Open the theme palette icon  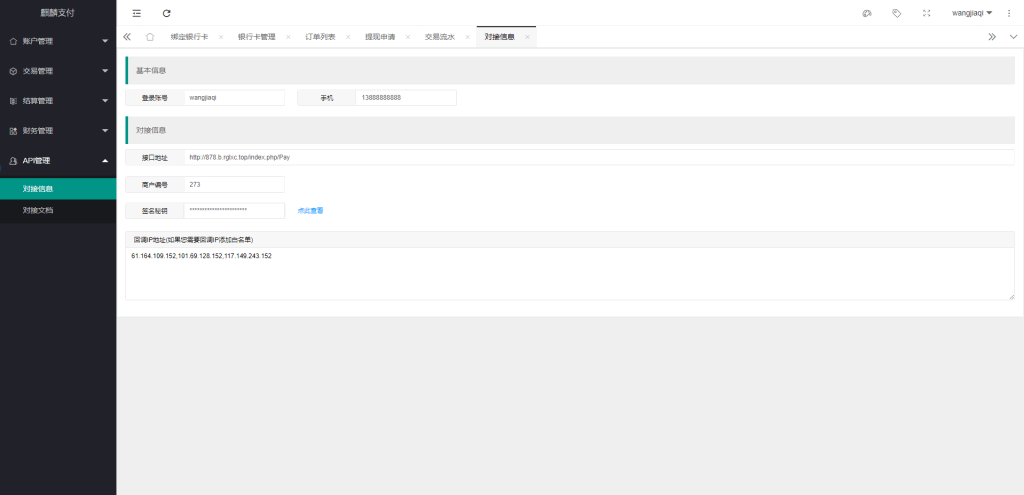click(866, 13)
